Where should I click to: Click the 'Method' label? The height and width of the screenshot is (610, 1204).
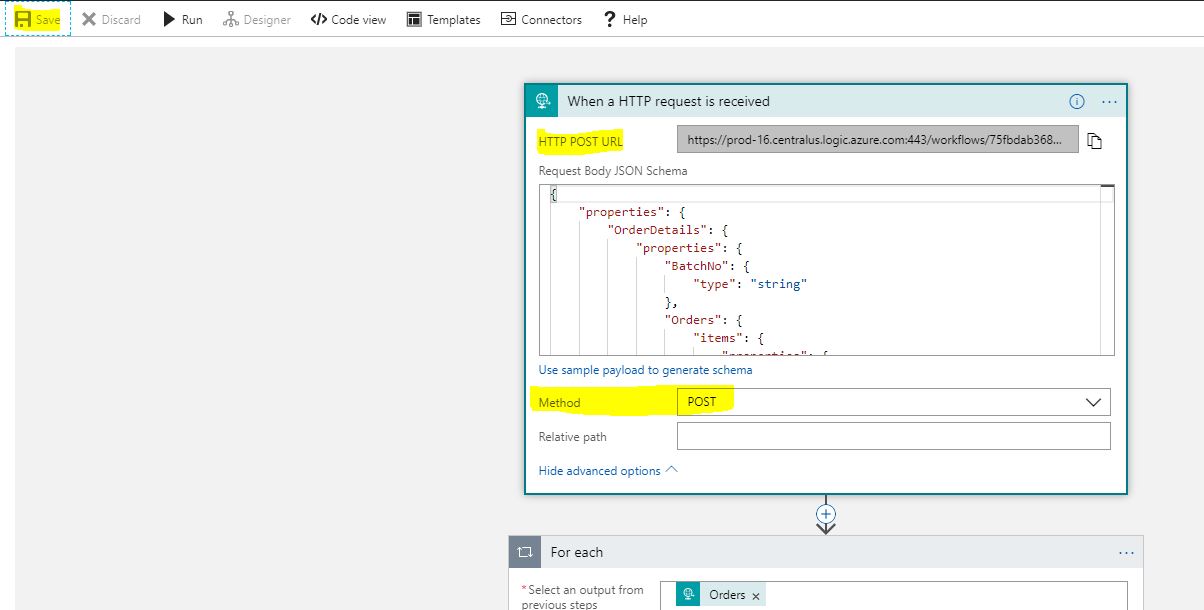coord(559,403)
